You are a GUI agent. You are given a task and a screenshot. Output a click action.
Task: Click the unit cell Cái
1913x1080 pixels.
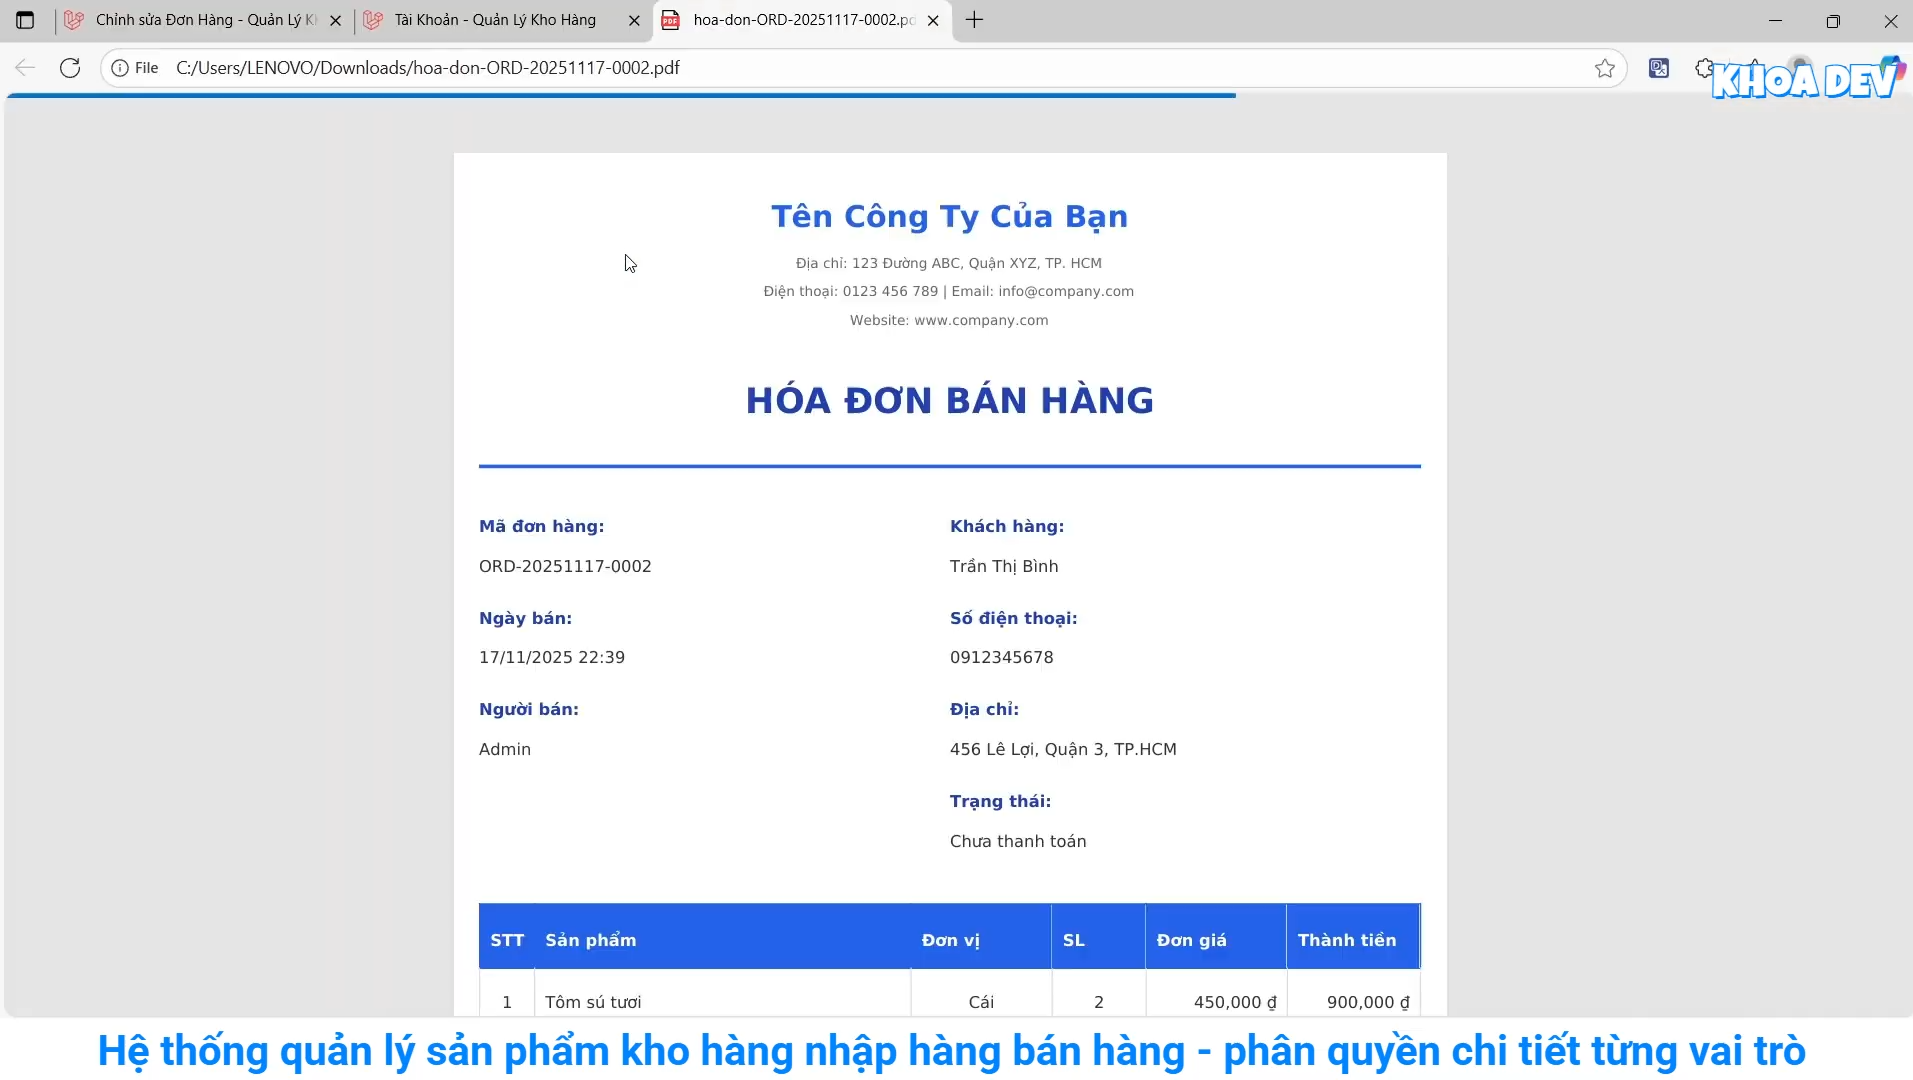[981, 1002]
